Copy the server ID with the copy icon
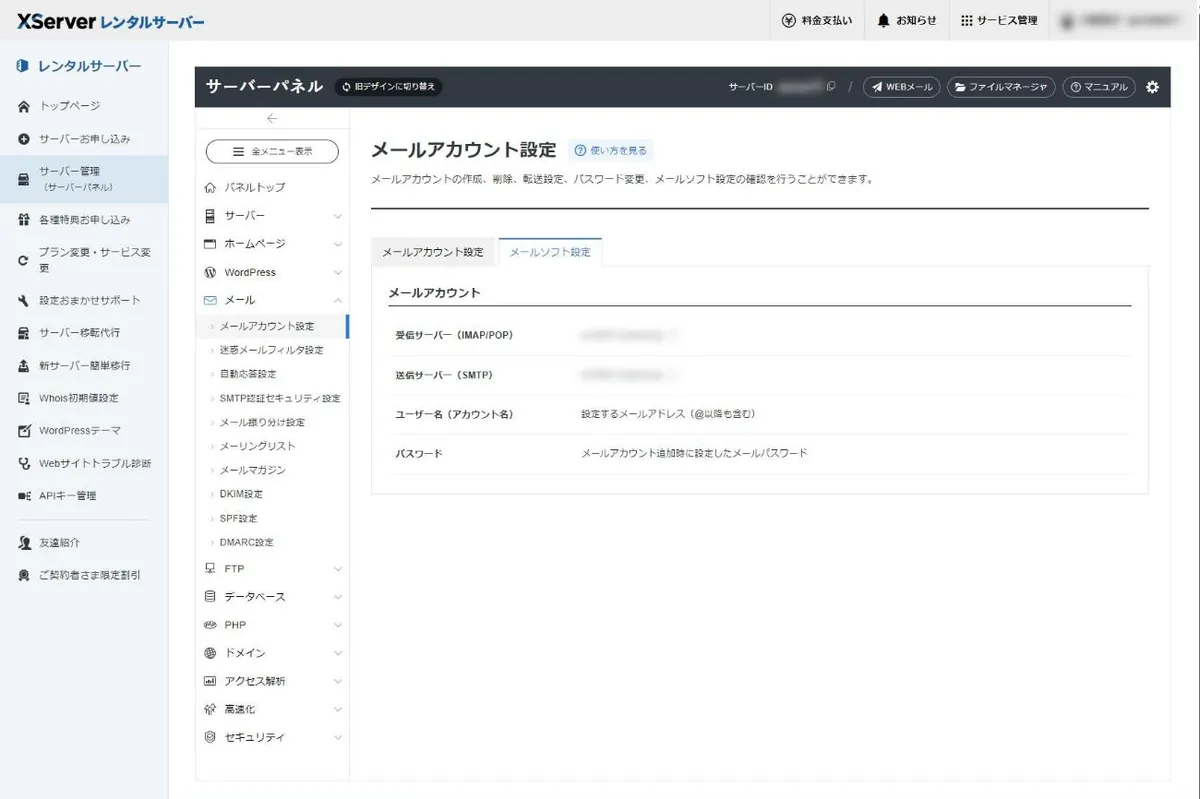1200x799 pixels. coord(831,87)
